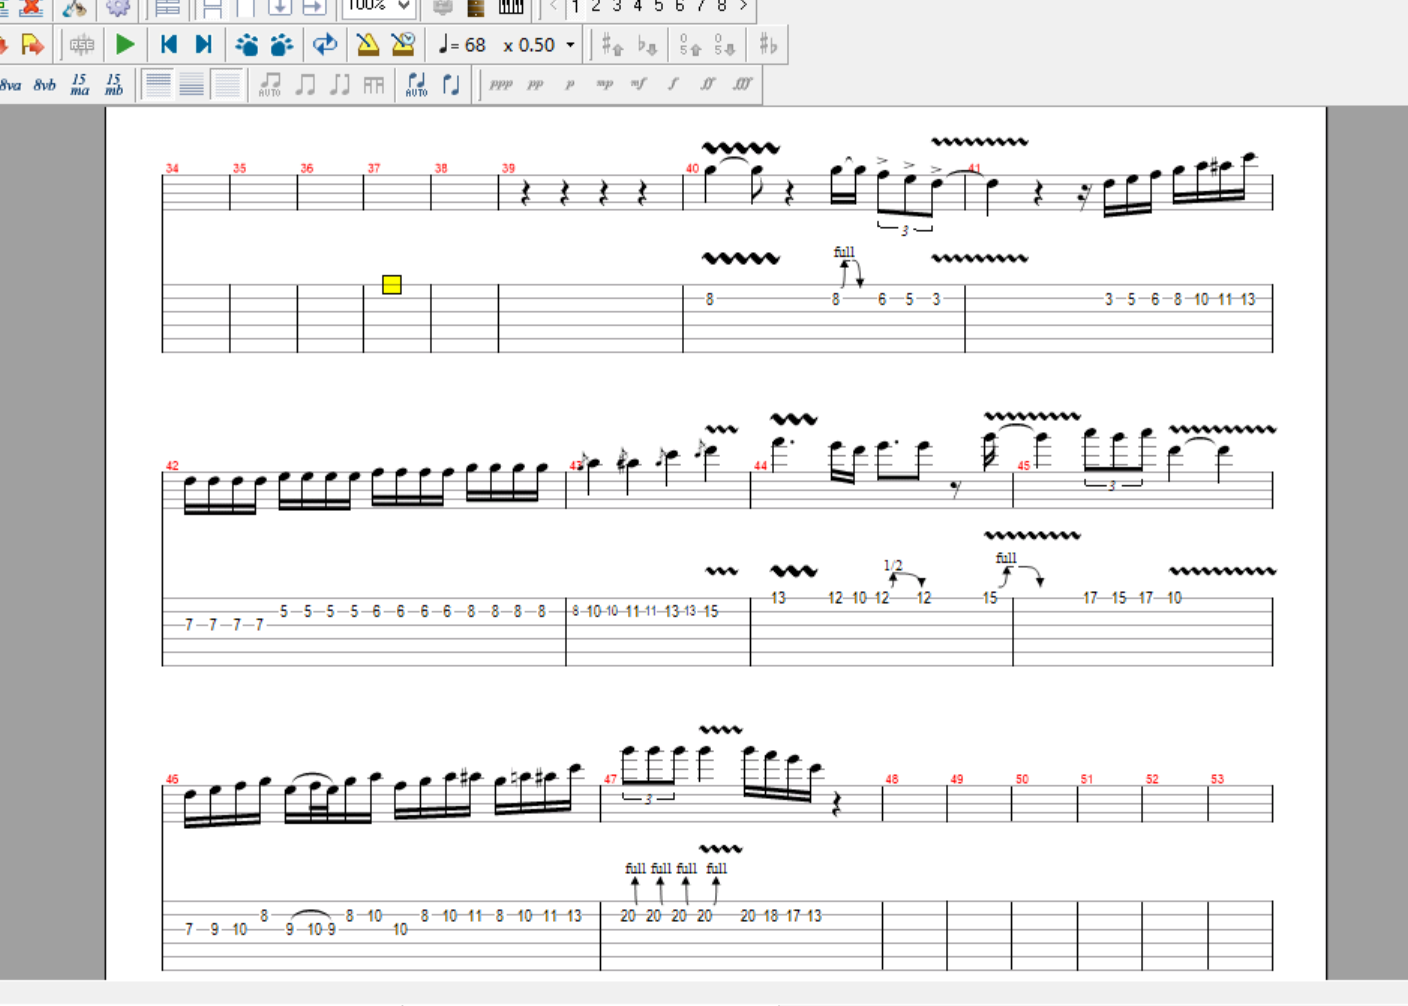
Task: Select measure number 42
Action: (x=172, y=466)
